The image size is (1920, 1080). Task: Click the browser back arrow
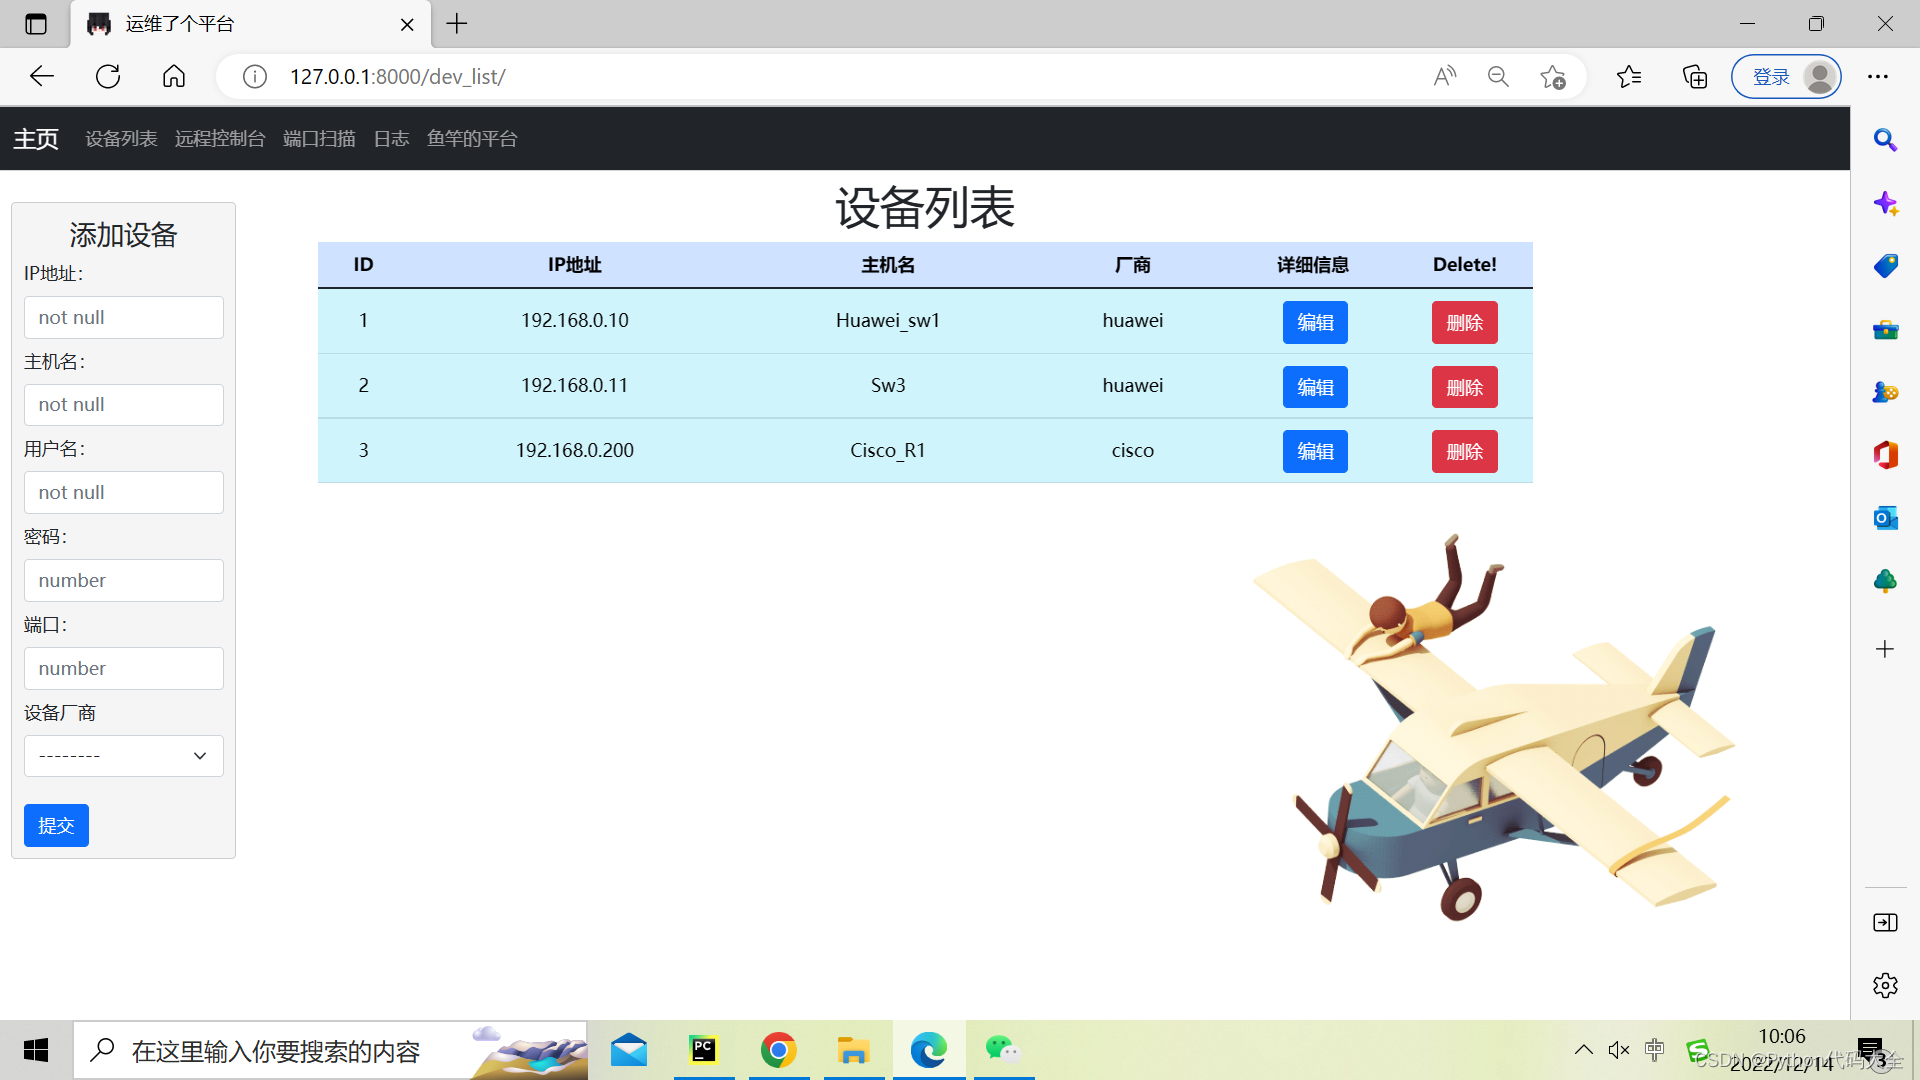tap(42, 76)
